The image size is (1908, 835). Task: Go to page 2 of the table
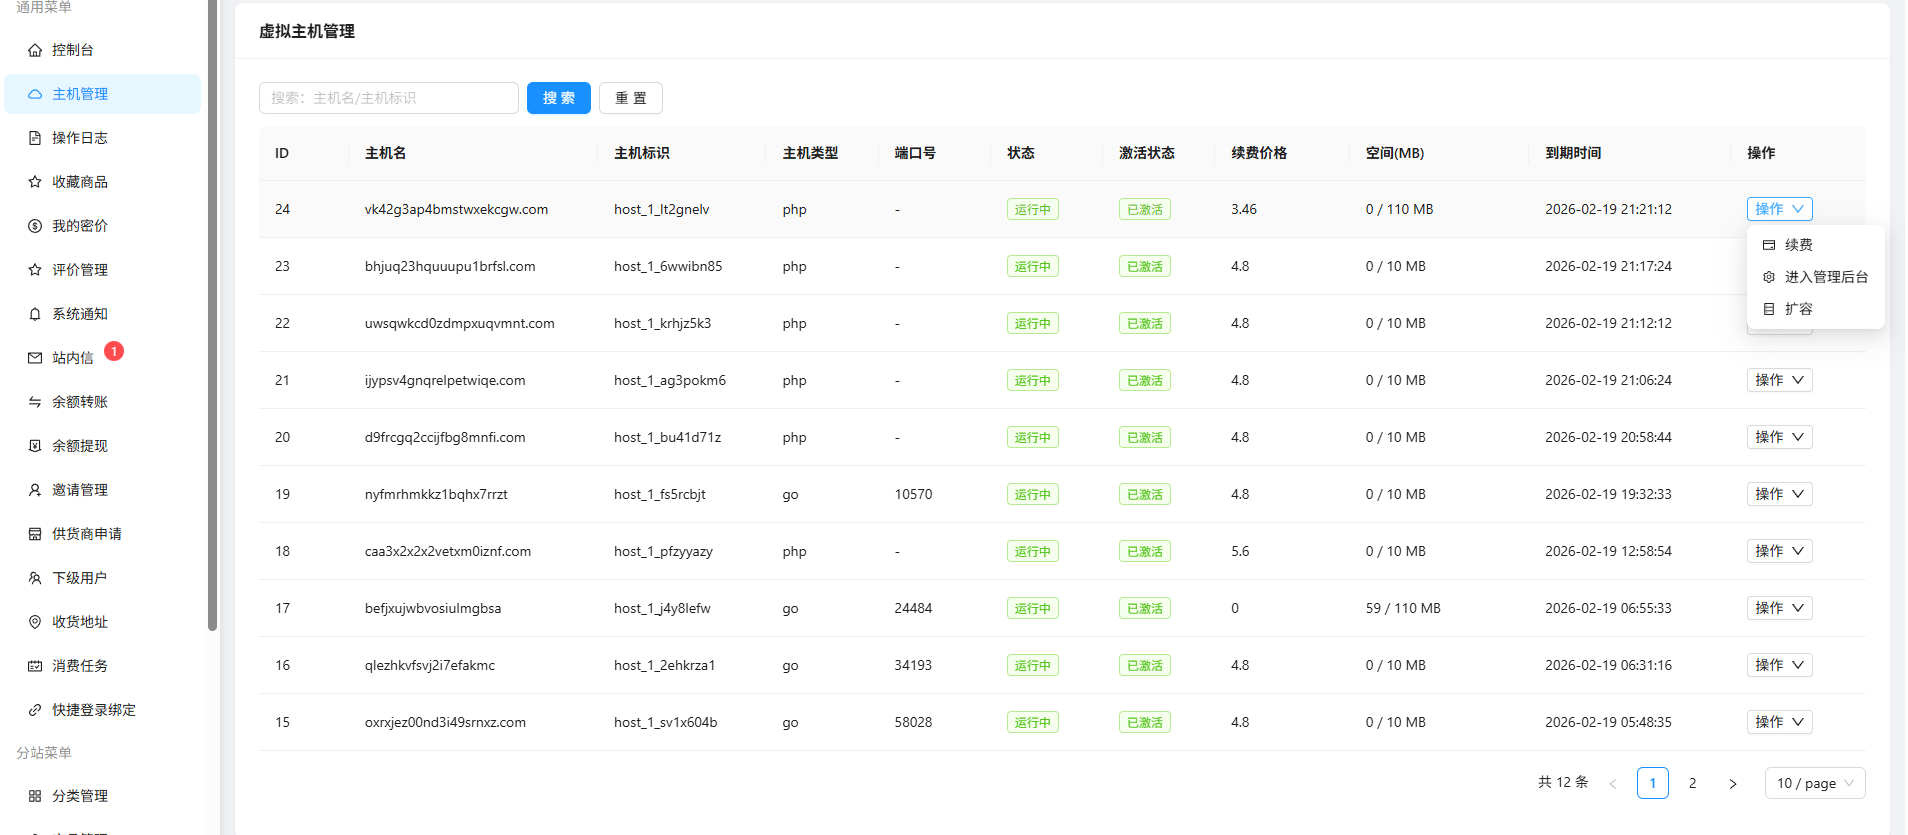coord(1692,783)
